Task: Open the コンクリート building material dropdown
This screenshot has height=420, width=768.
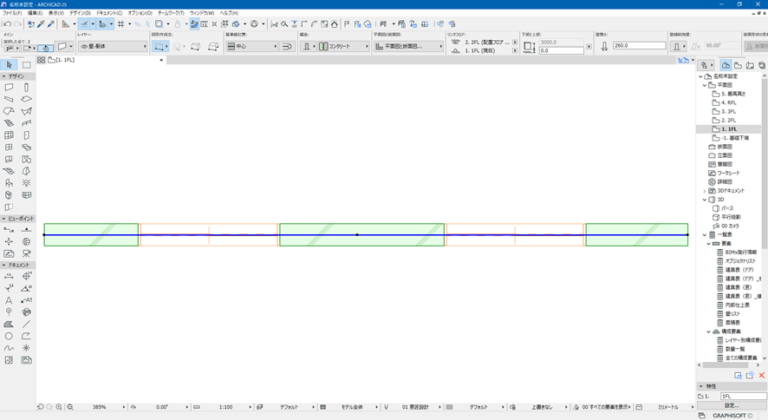Action: click(x=344, y=46)
